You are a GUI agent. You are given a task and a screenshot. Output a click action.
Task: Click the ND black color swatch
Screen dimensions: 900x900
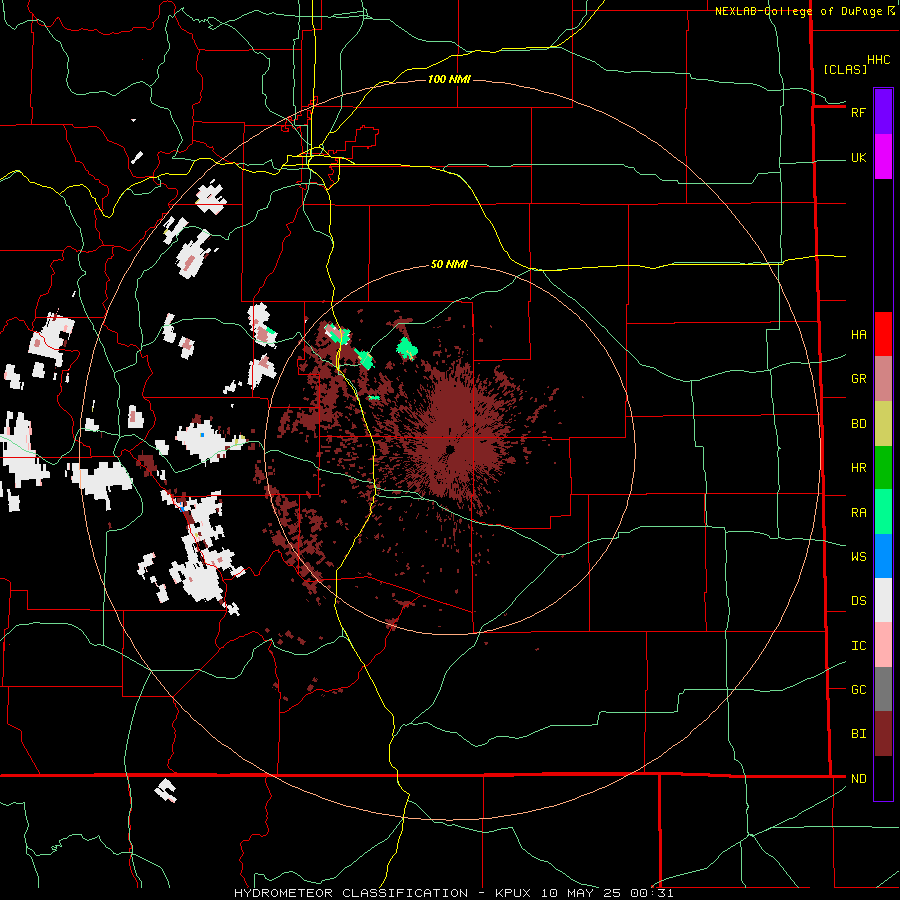tap(883, 778)
